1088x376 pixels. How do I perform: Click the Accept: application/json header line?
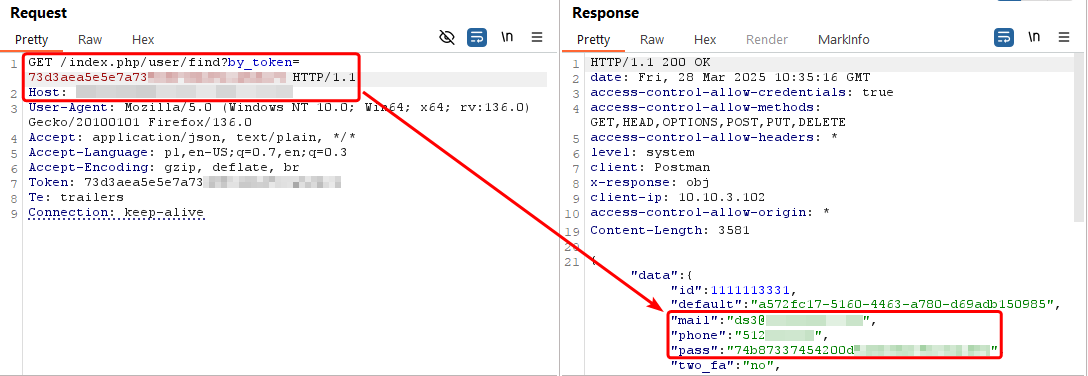[193, 137]
